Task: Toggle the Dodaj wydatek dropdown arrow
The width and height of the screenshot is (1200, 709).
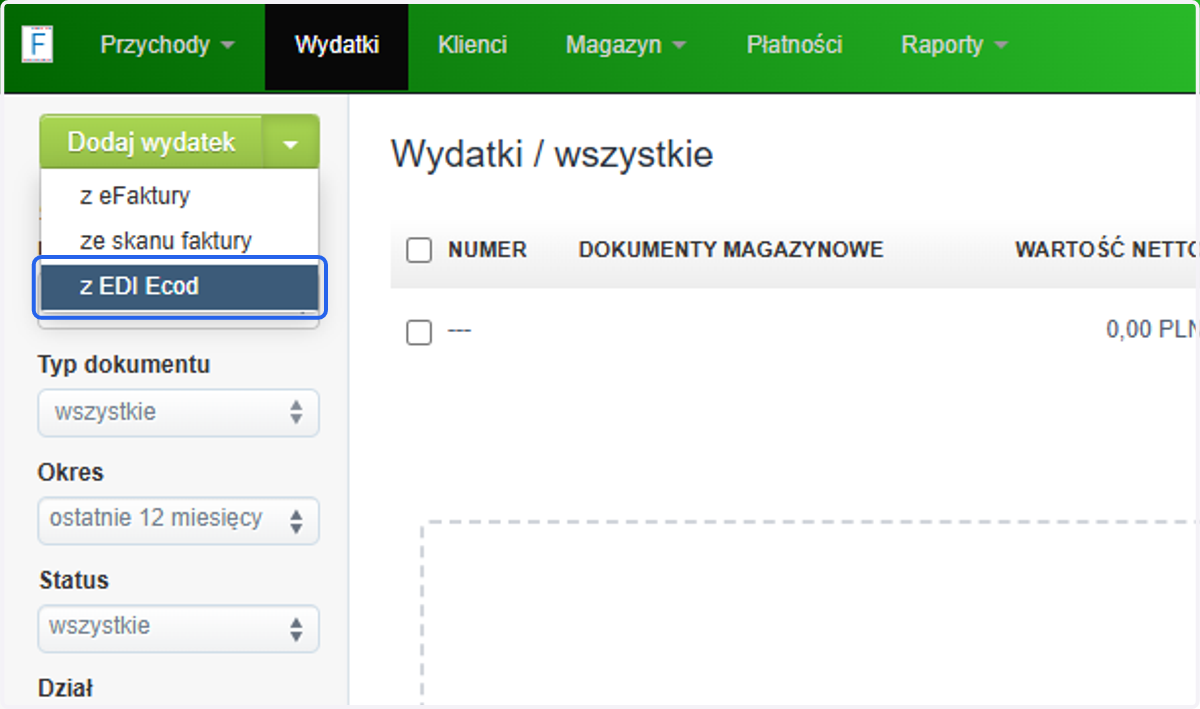Action: (291, 143)
